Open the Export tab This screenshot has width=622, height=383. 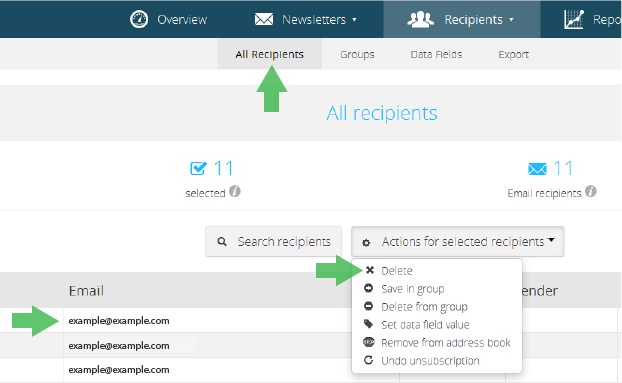[x=514, y=54]
